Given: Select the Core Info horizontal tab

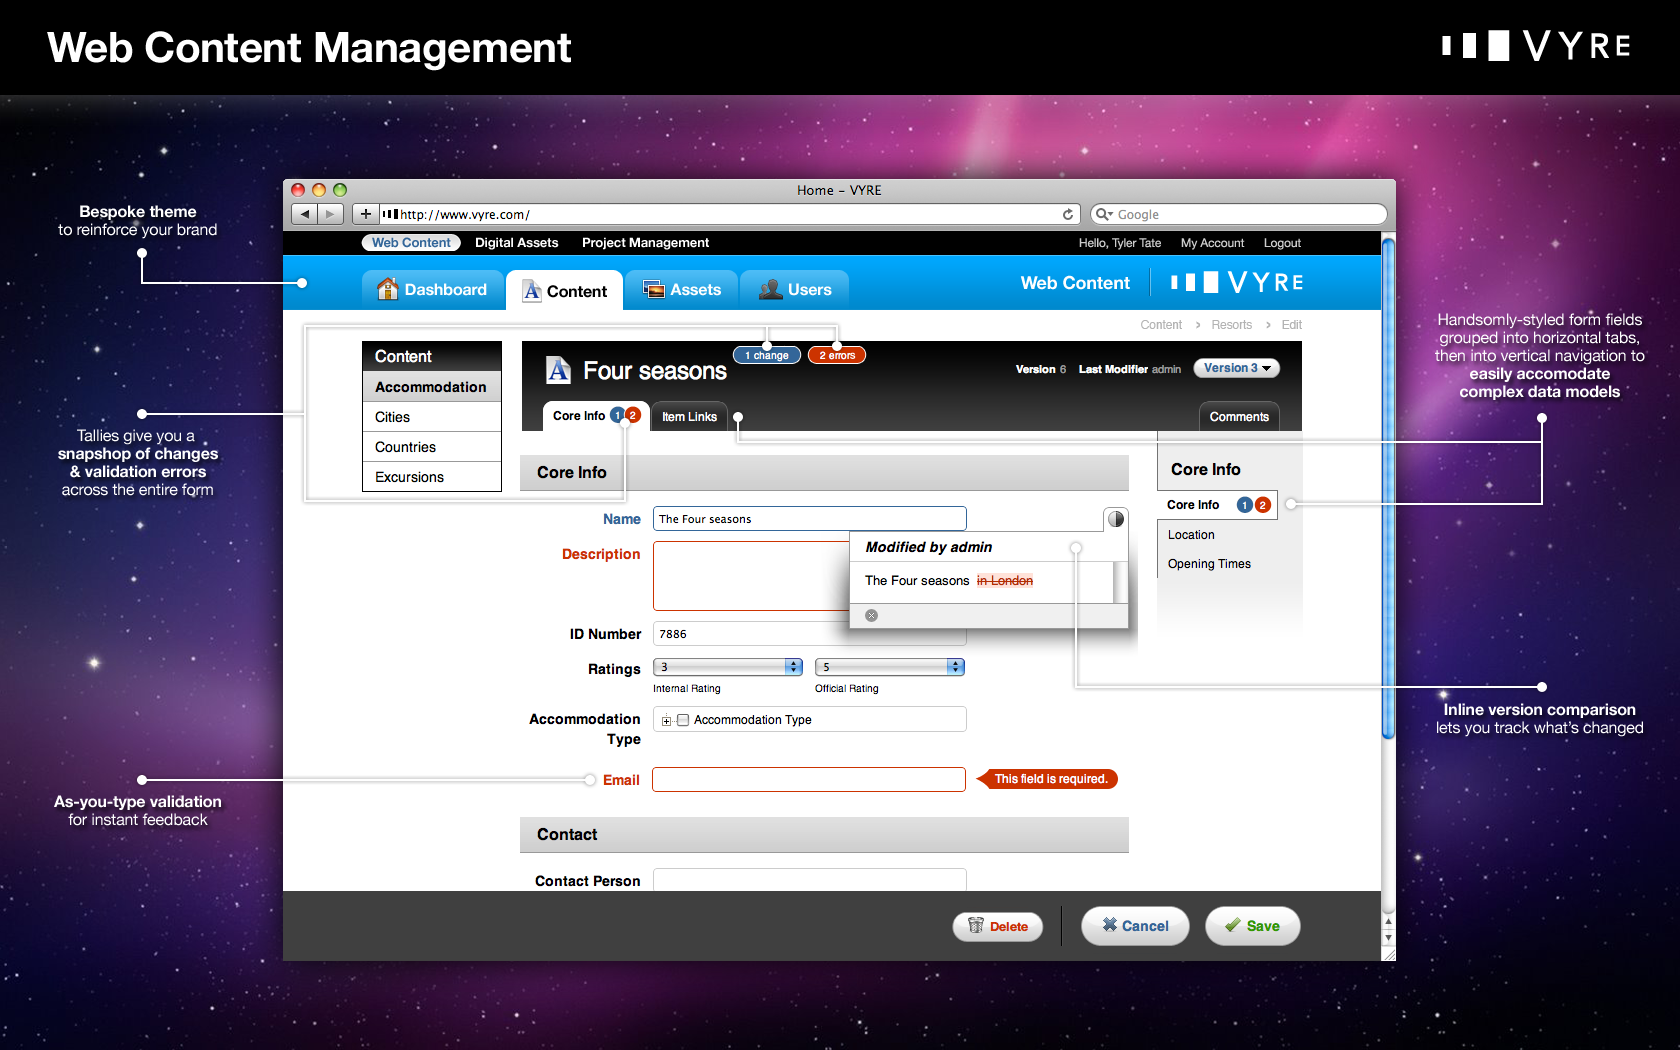Looking at the screenshot, I should click(596, 416).
